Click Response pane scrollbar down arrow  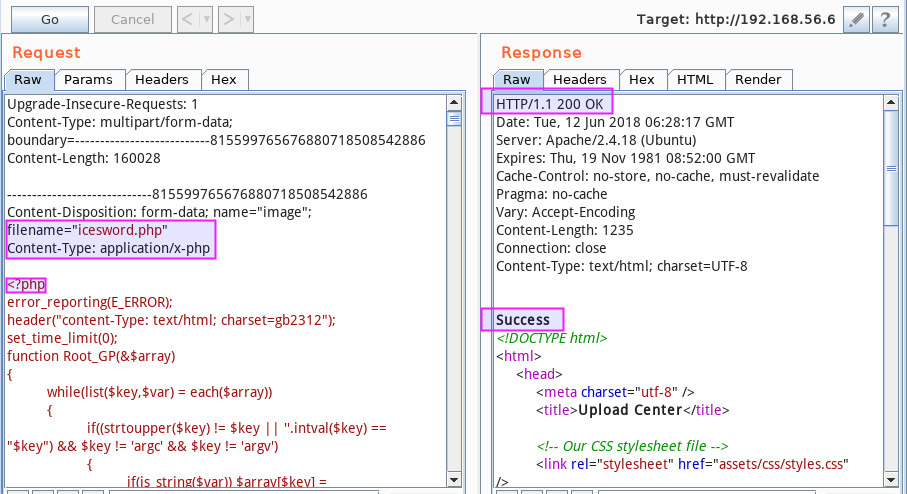tap(891, 480)
